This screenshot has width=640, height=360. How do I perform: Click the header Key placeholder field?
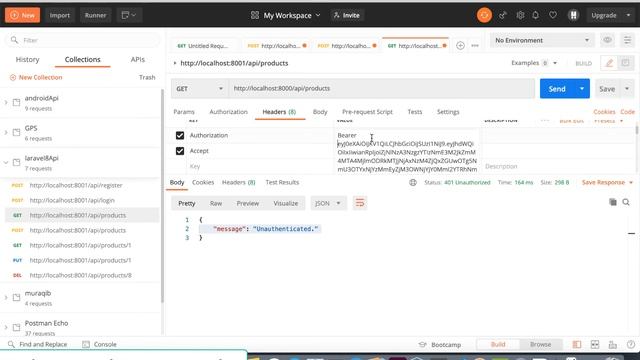[260, 167]
